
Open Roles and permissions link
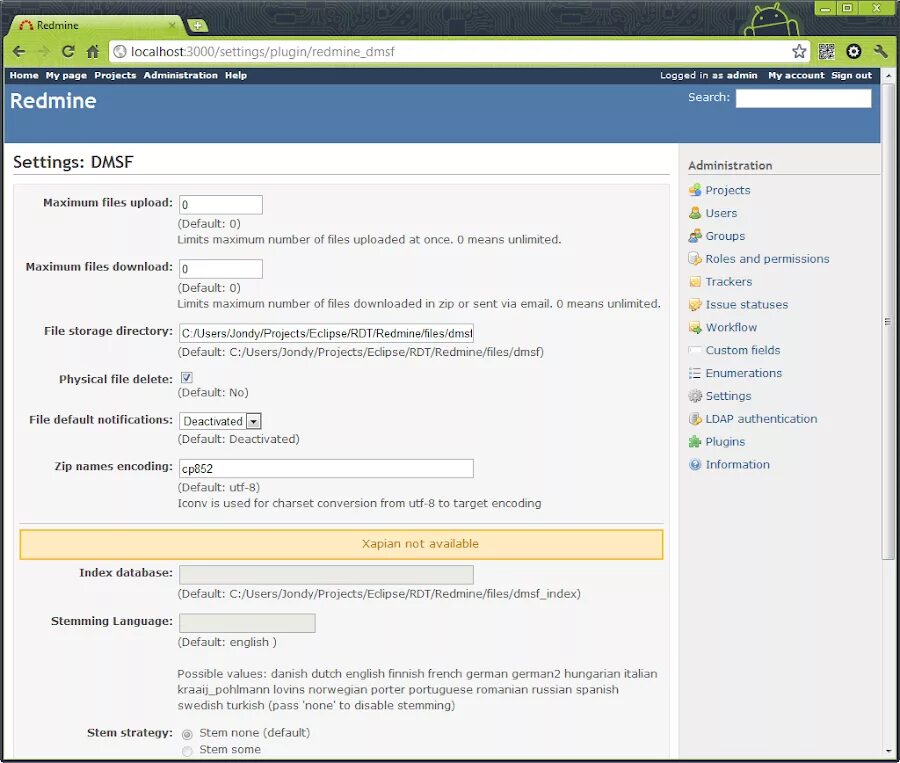767,259
